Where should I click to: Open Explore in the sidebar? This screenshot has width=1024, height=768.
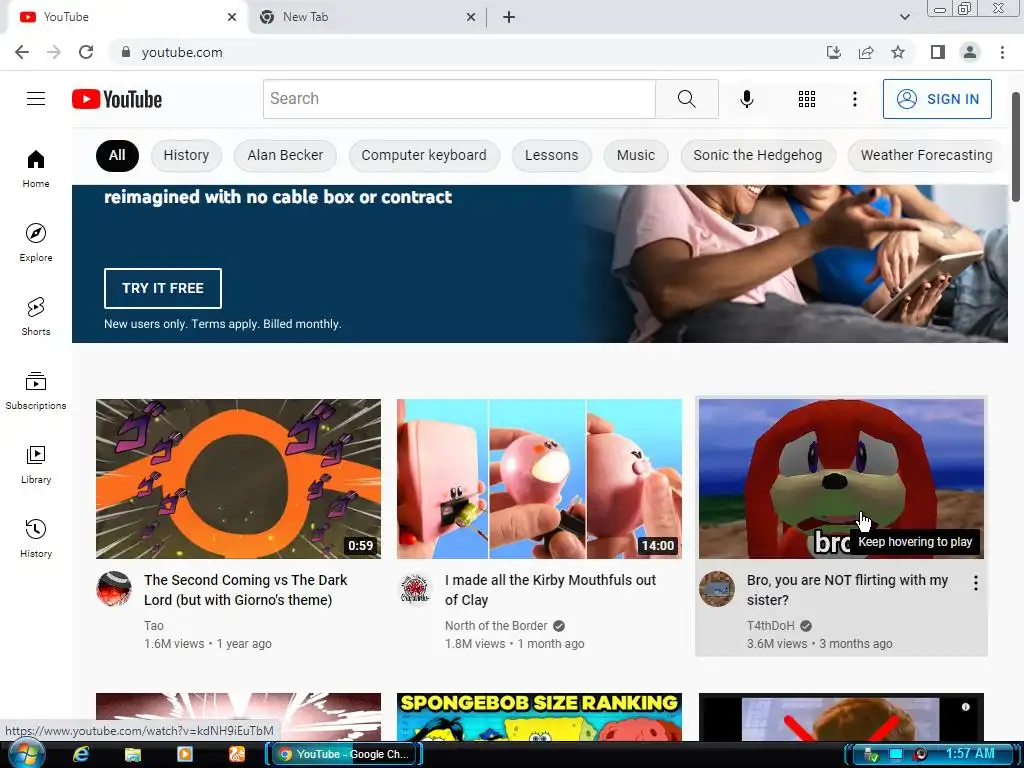(36, 242)
